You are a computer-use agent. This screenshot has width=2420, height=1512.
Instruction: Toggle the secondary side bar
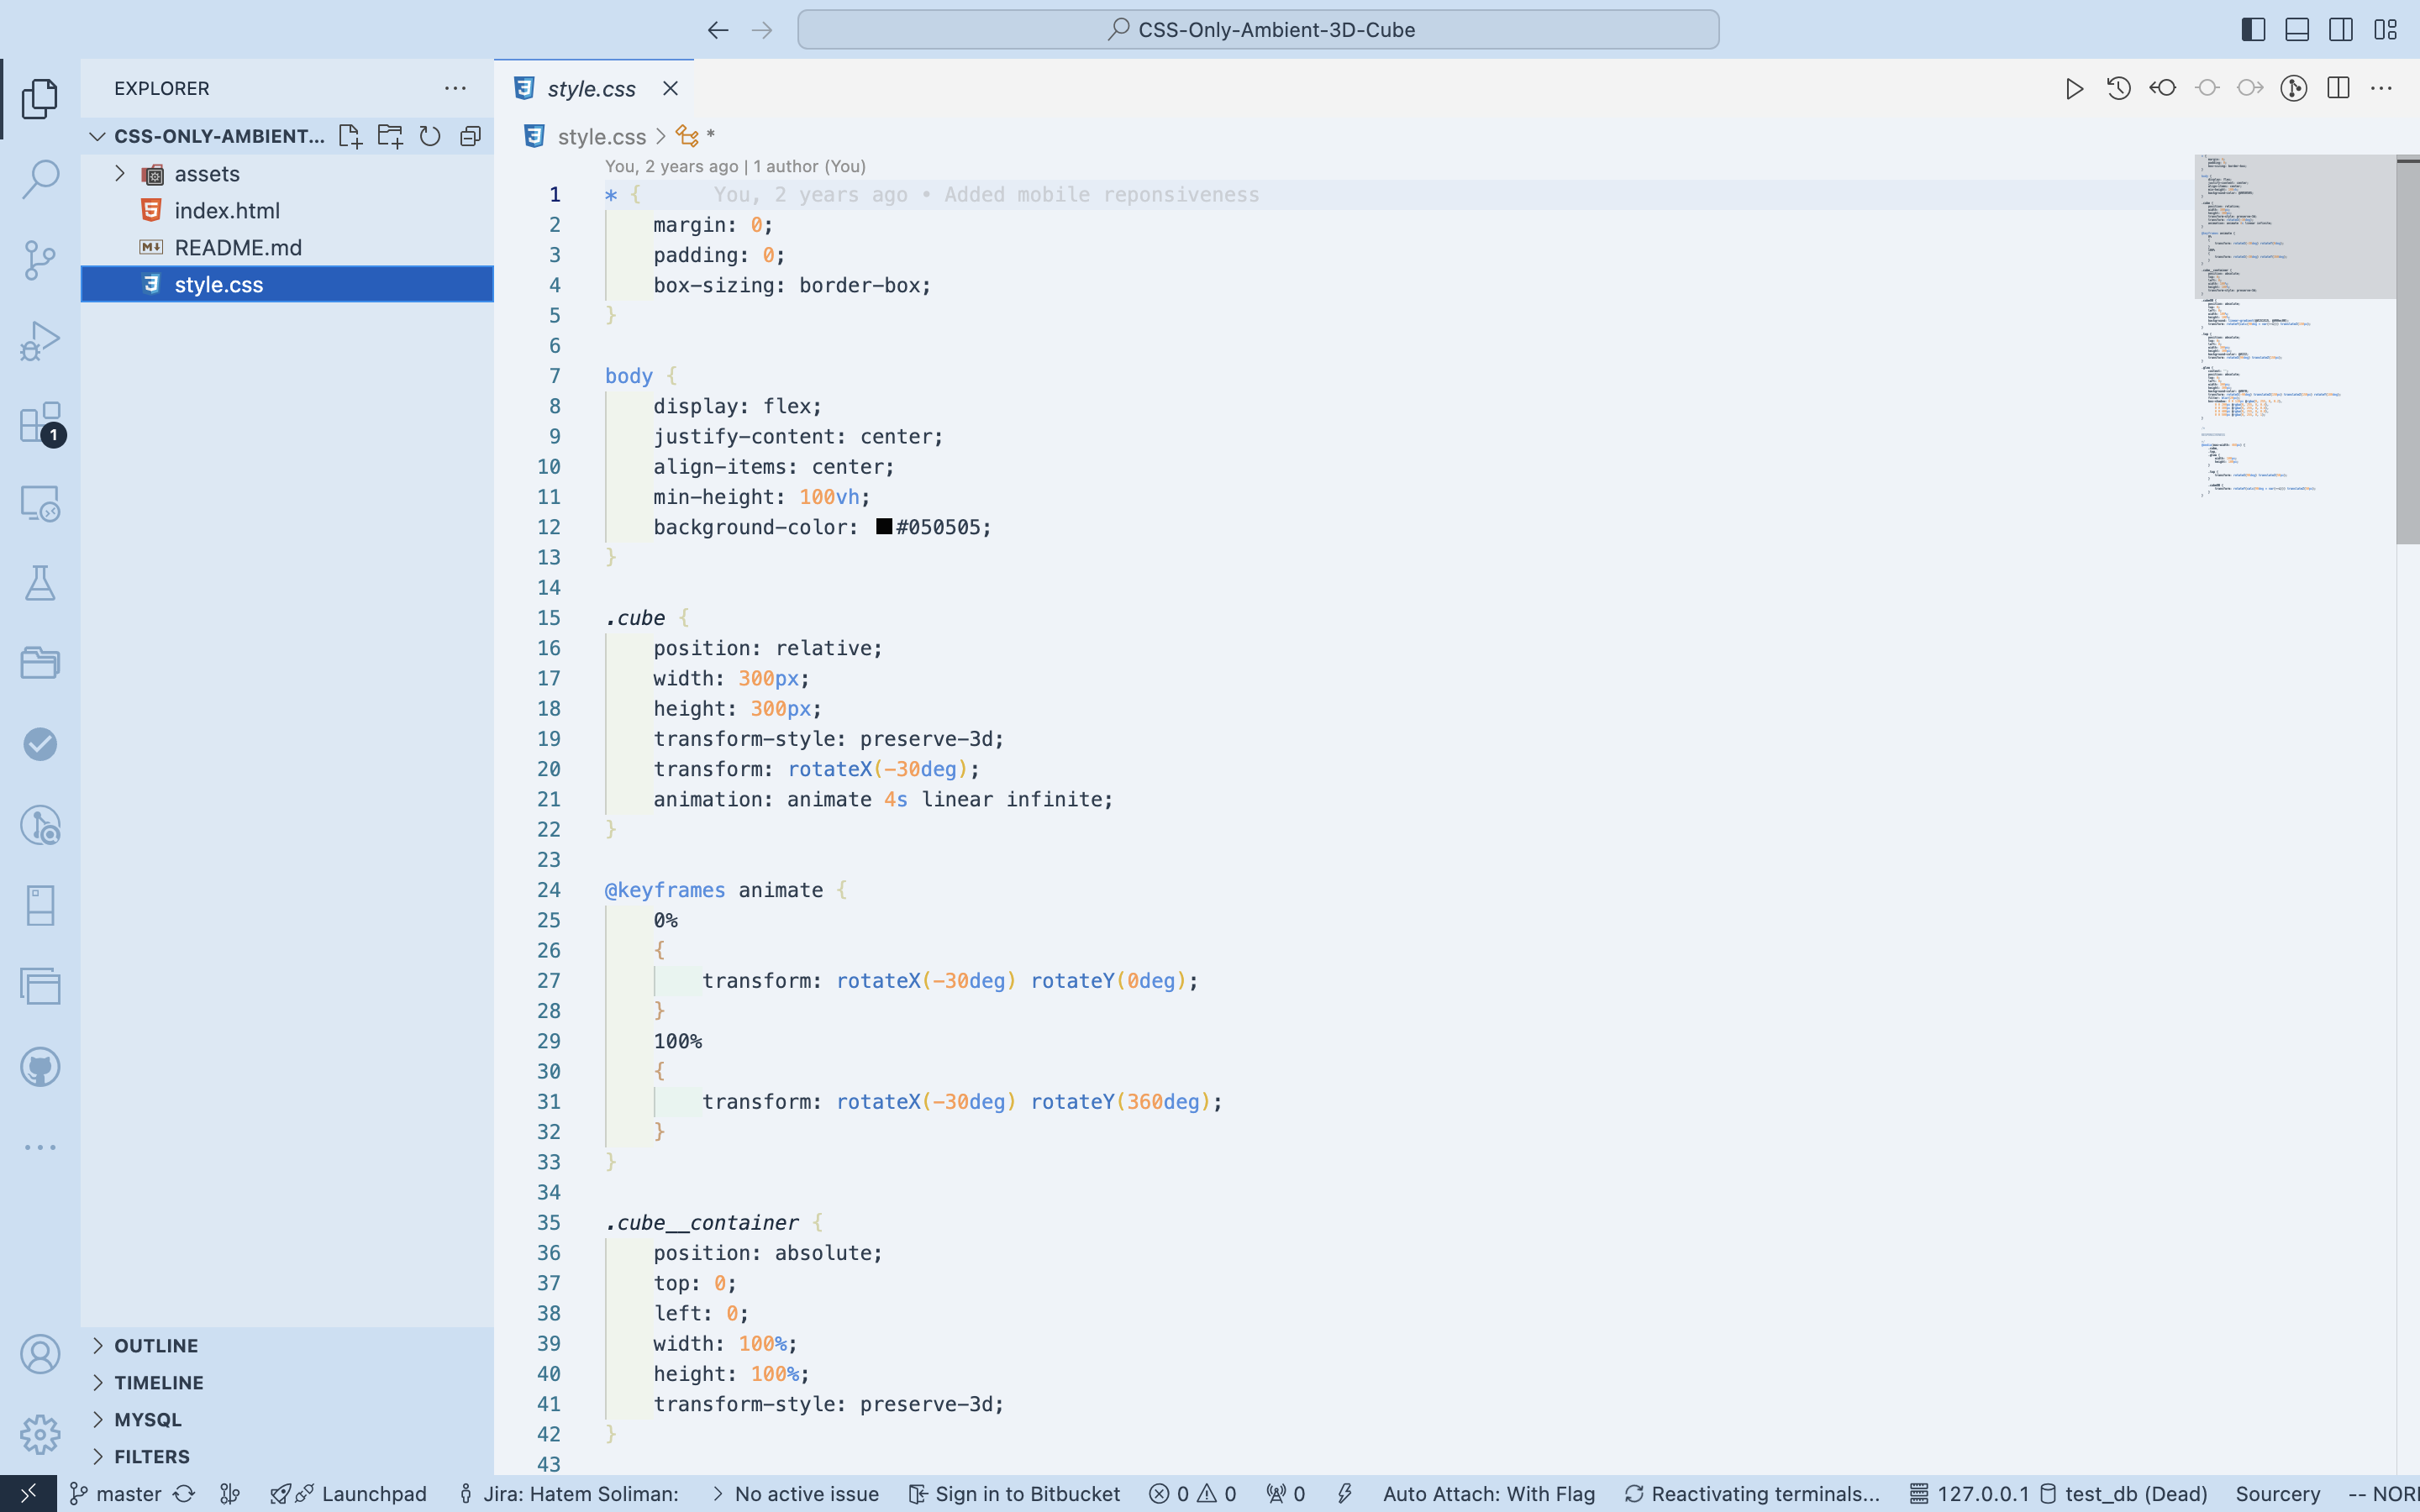pyautogui.click(x=2341, y=30)
